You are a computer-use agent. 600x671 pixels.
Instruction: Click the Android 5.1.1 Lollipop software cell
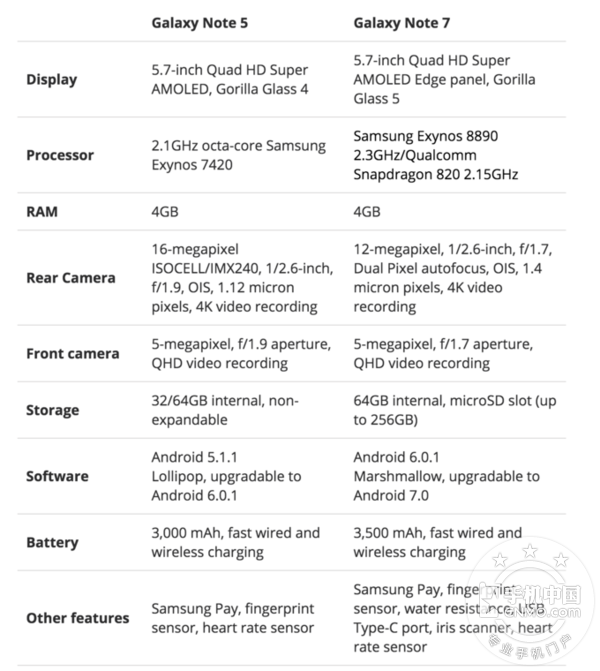click(x=226, y=476)
